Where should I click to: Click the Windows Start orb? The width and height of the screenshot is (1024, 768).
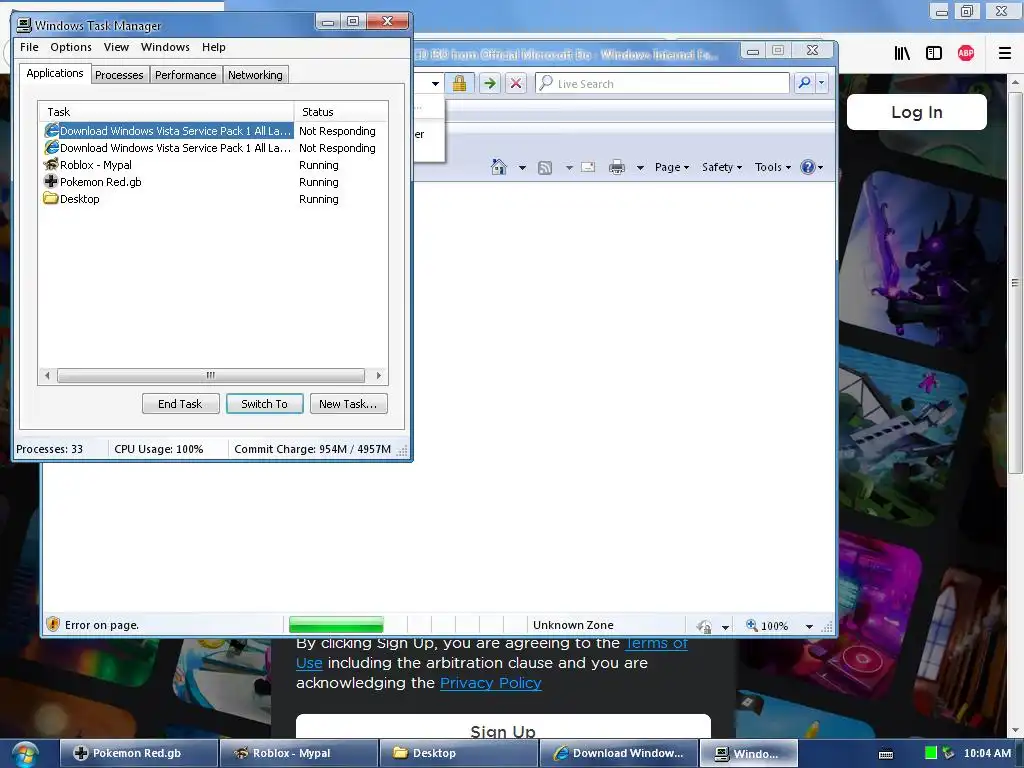[x=24, y=754]
